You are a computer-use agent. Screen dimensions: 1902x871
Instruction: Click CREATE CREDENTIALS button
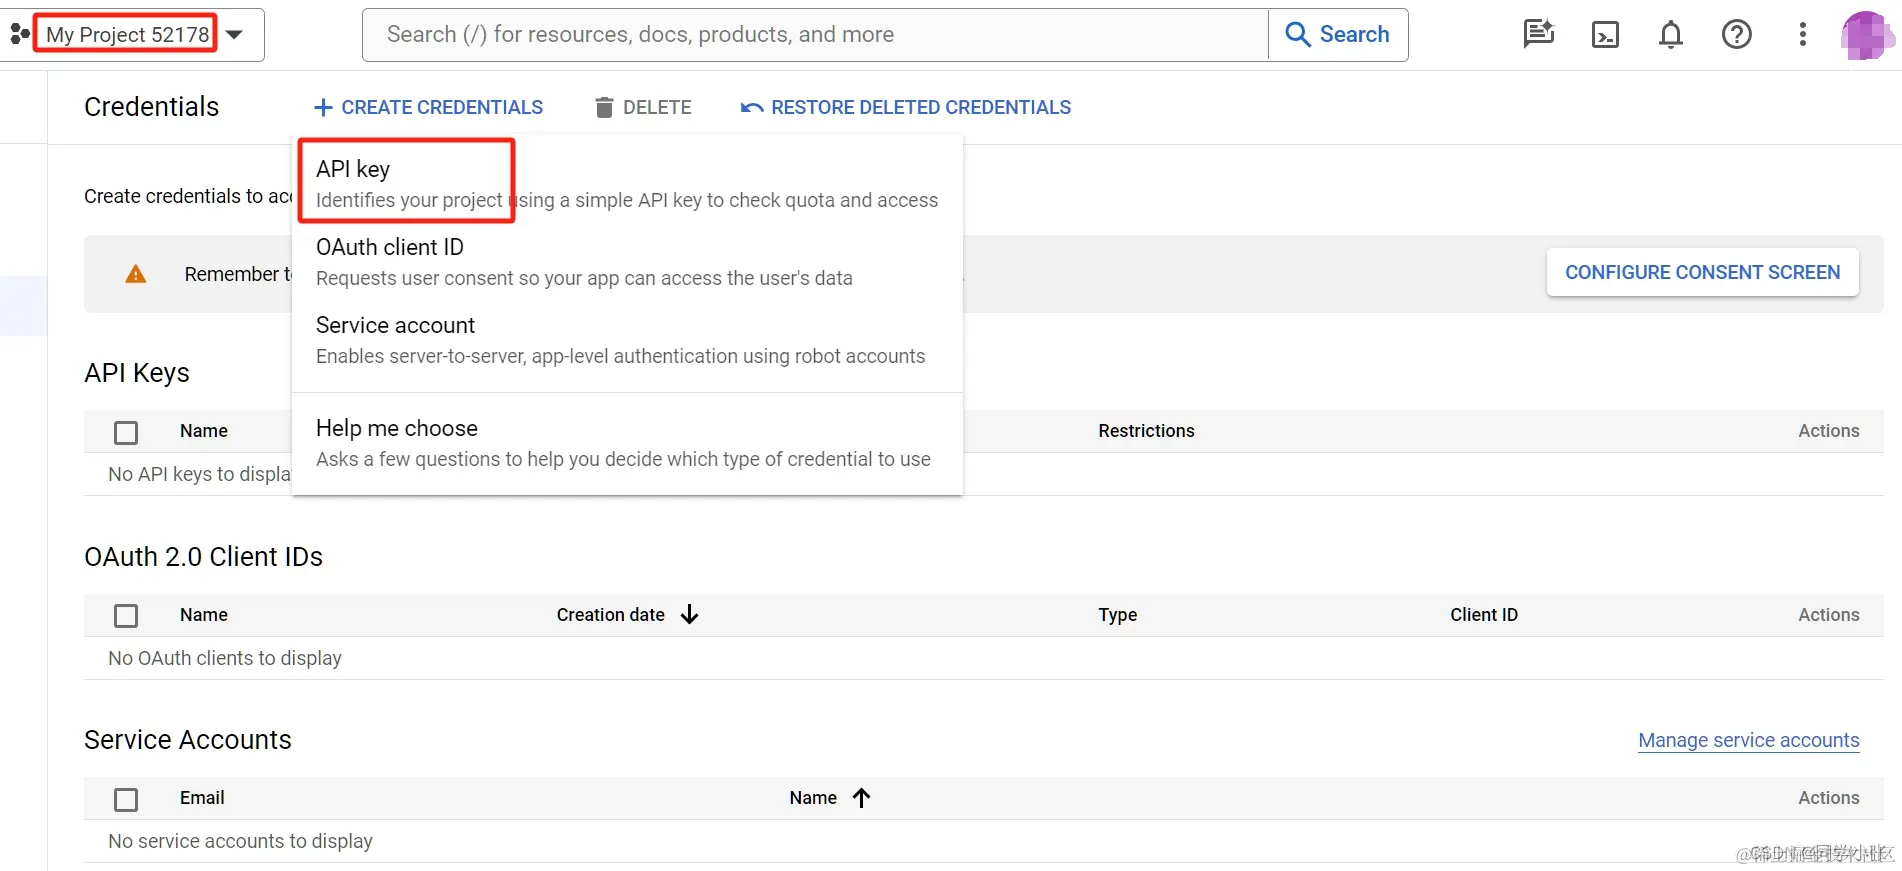(x=428, y=107)
